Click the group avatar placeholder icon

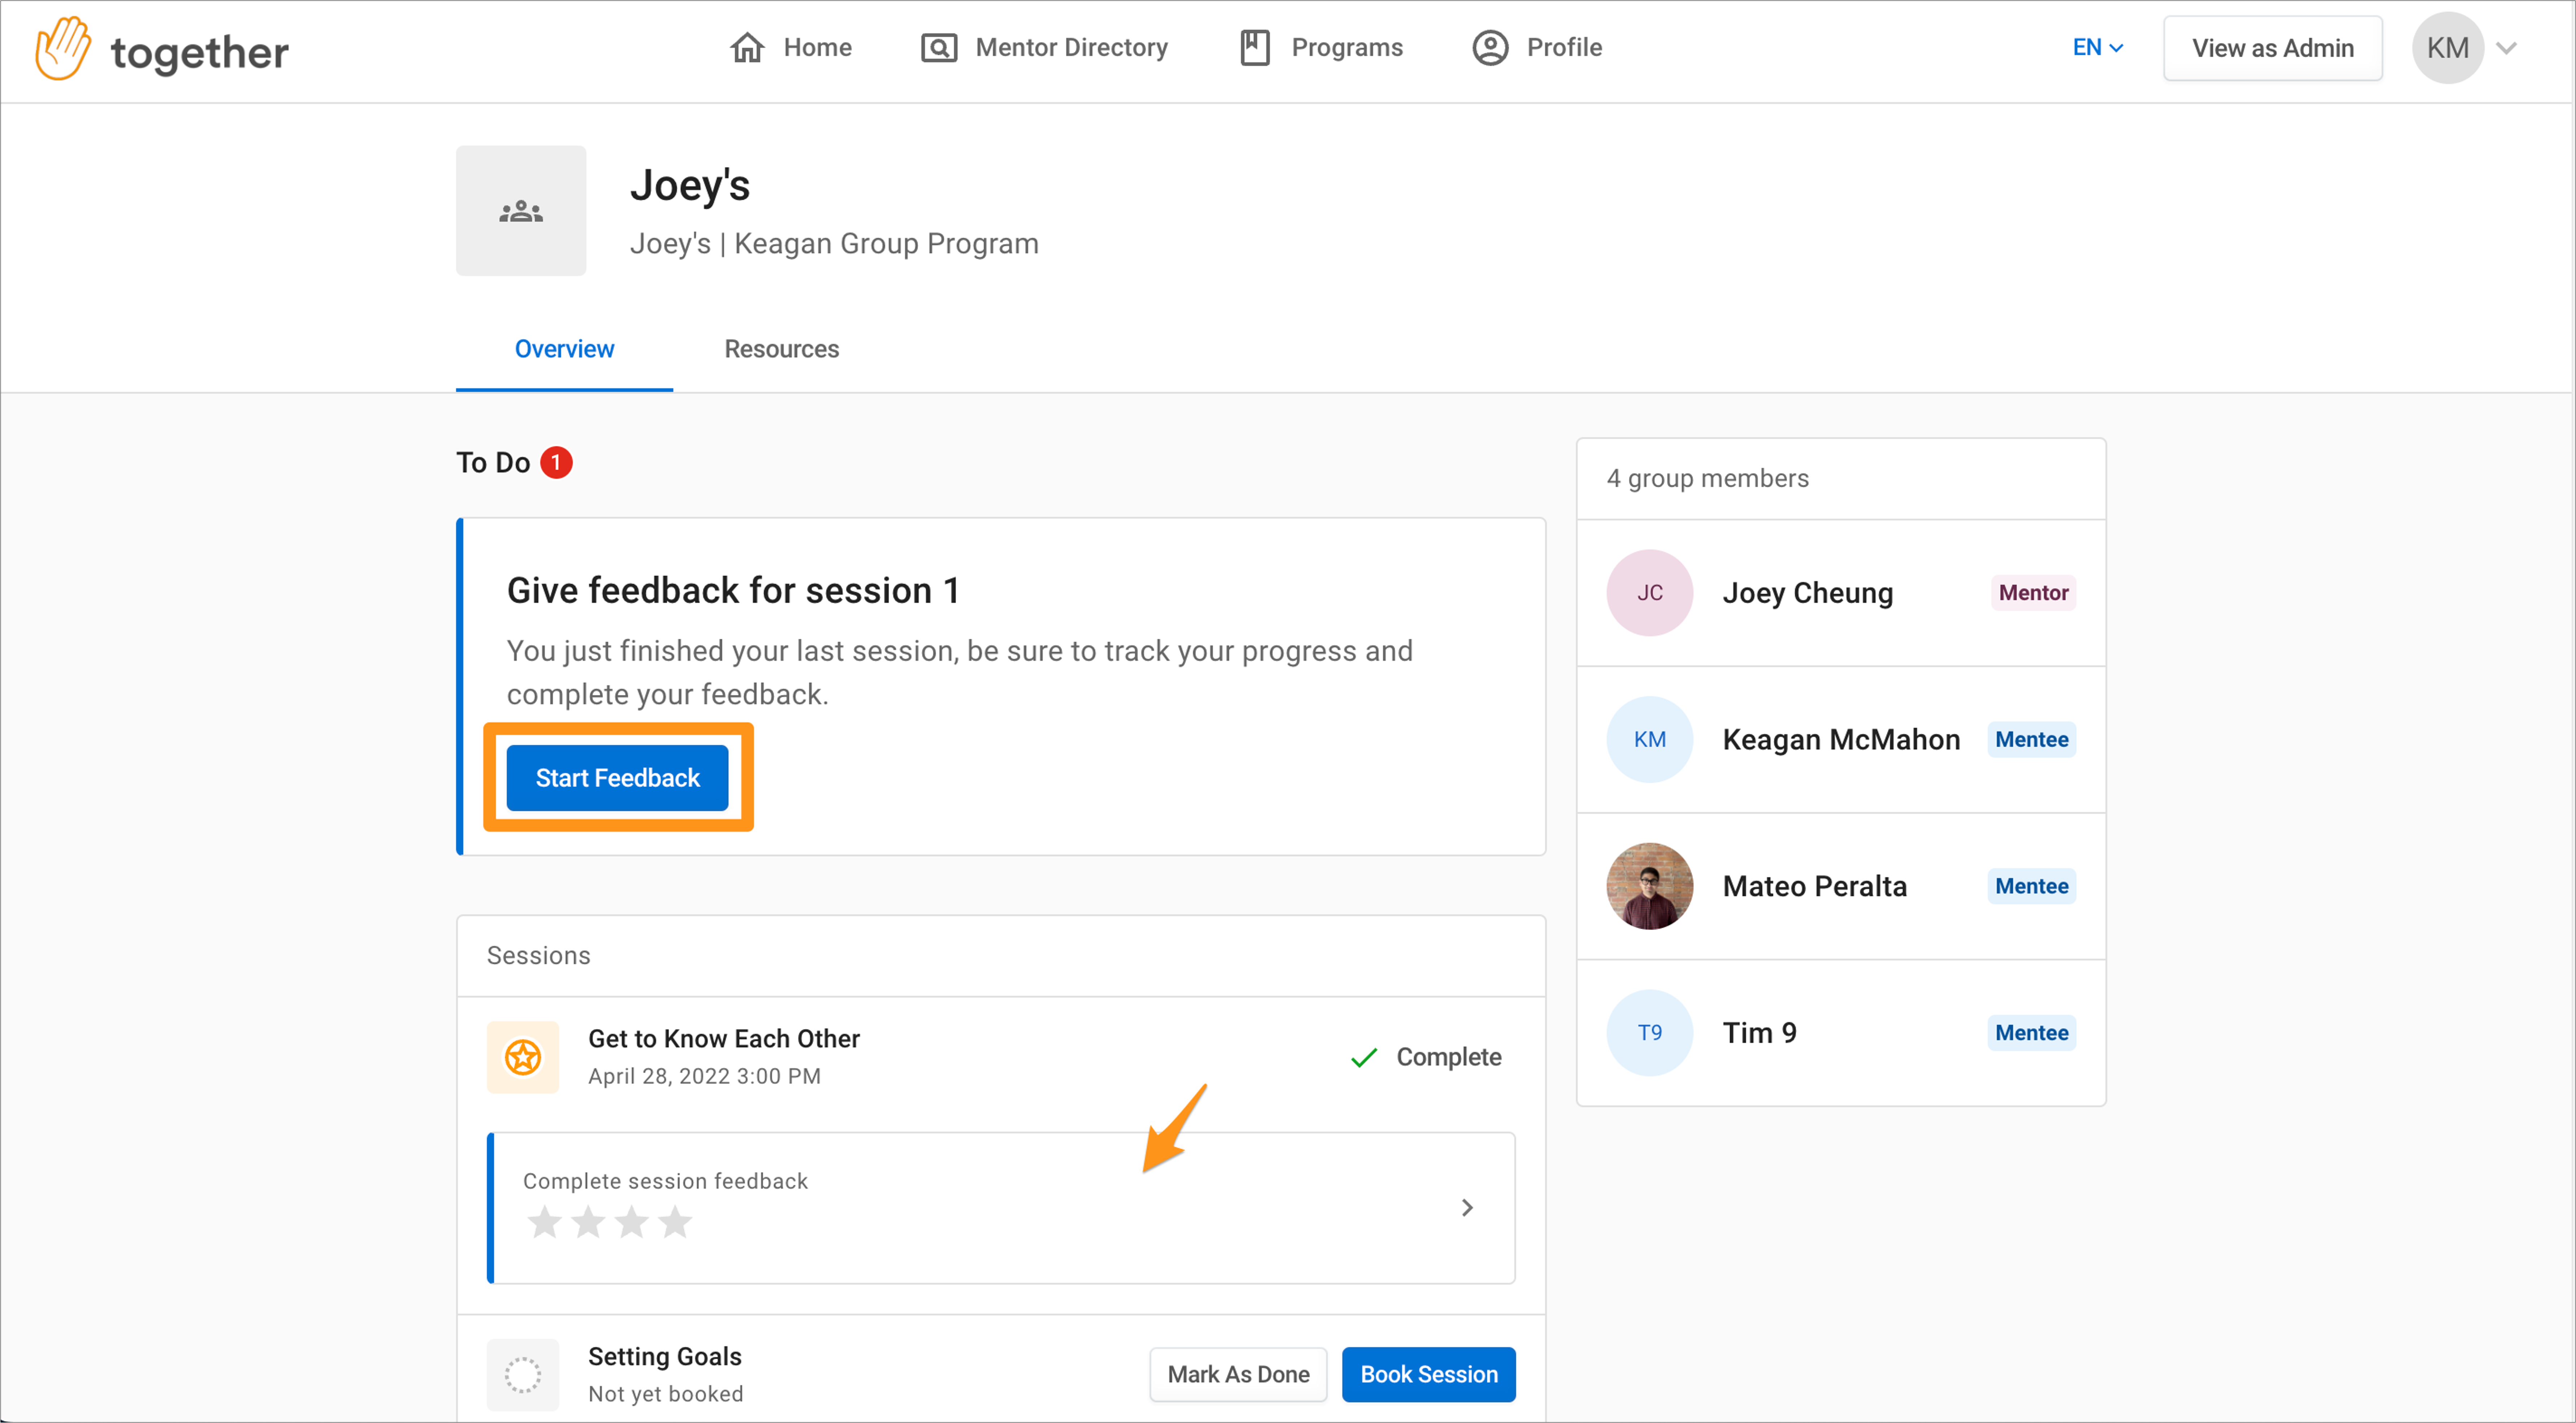(521, 211)
